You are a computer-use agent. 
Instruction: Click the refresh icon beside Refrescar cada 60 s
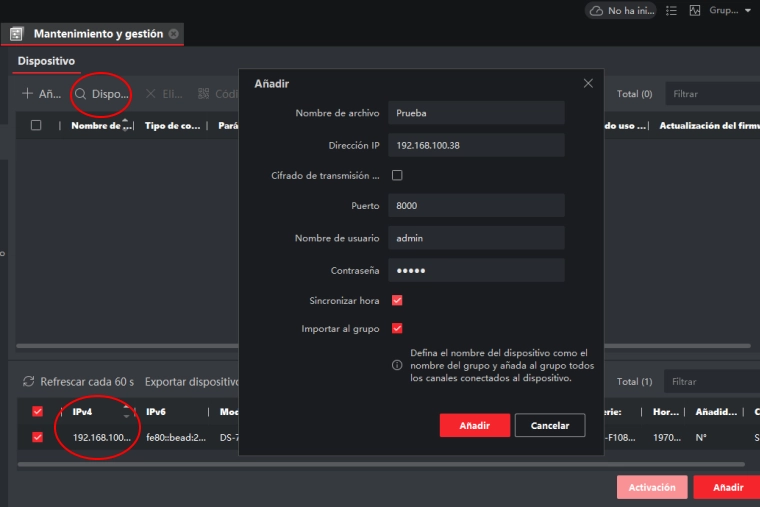tap(28, 382)
